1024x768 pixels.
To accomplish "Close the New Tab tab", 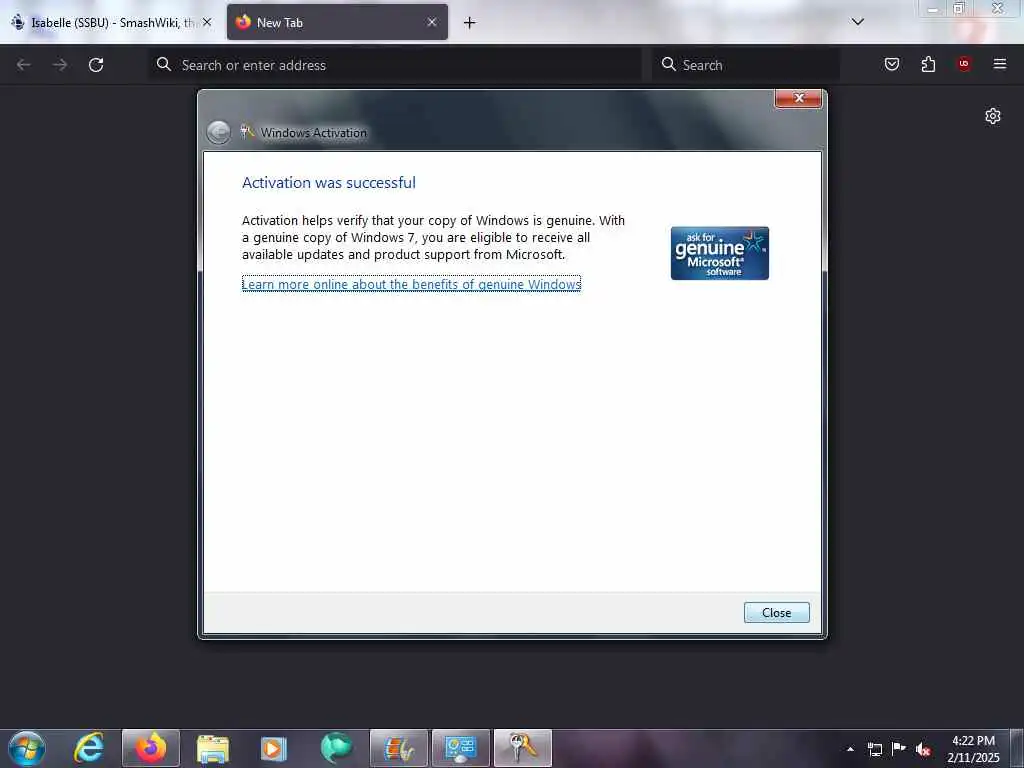I will pos(432,22).
